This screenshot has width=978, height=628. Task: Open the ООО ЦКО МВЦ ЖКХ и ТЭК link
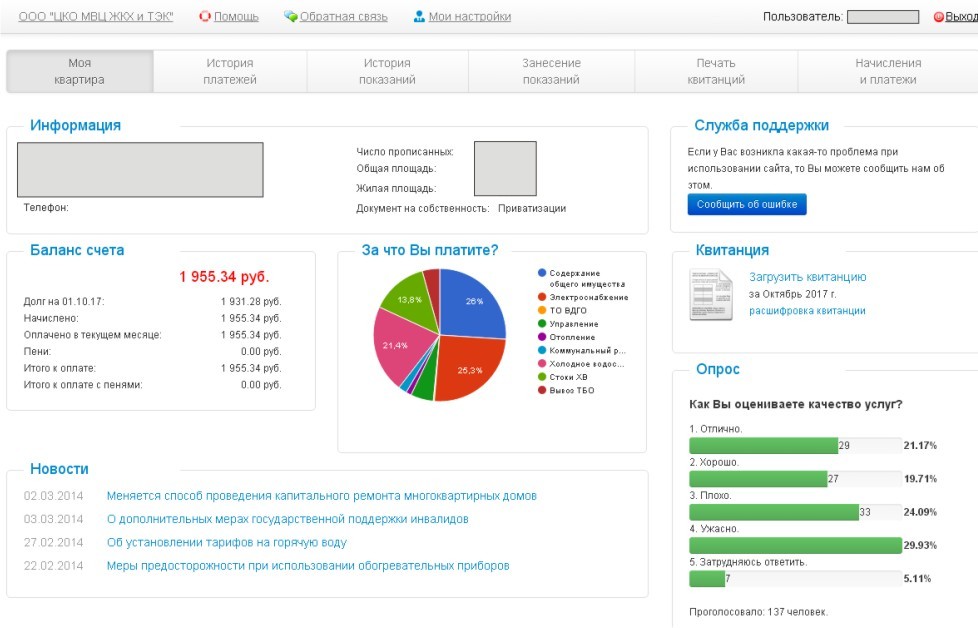coord(96,16)
